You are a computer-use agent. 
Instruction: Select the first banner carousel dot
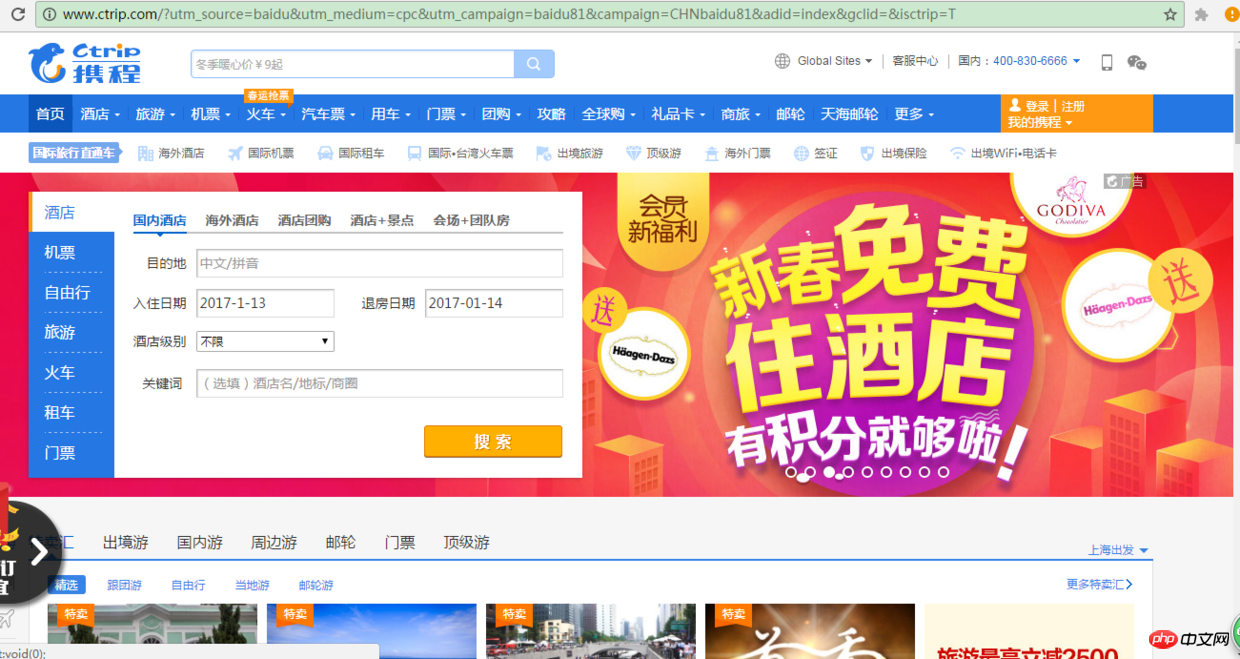(791, 472)
